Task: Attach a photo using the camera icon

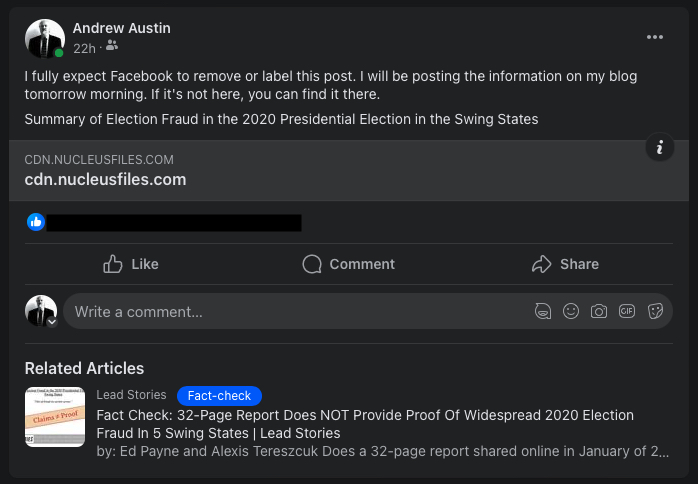Action: [x=599, y=311]
